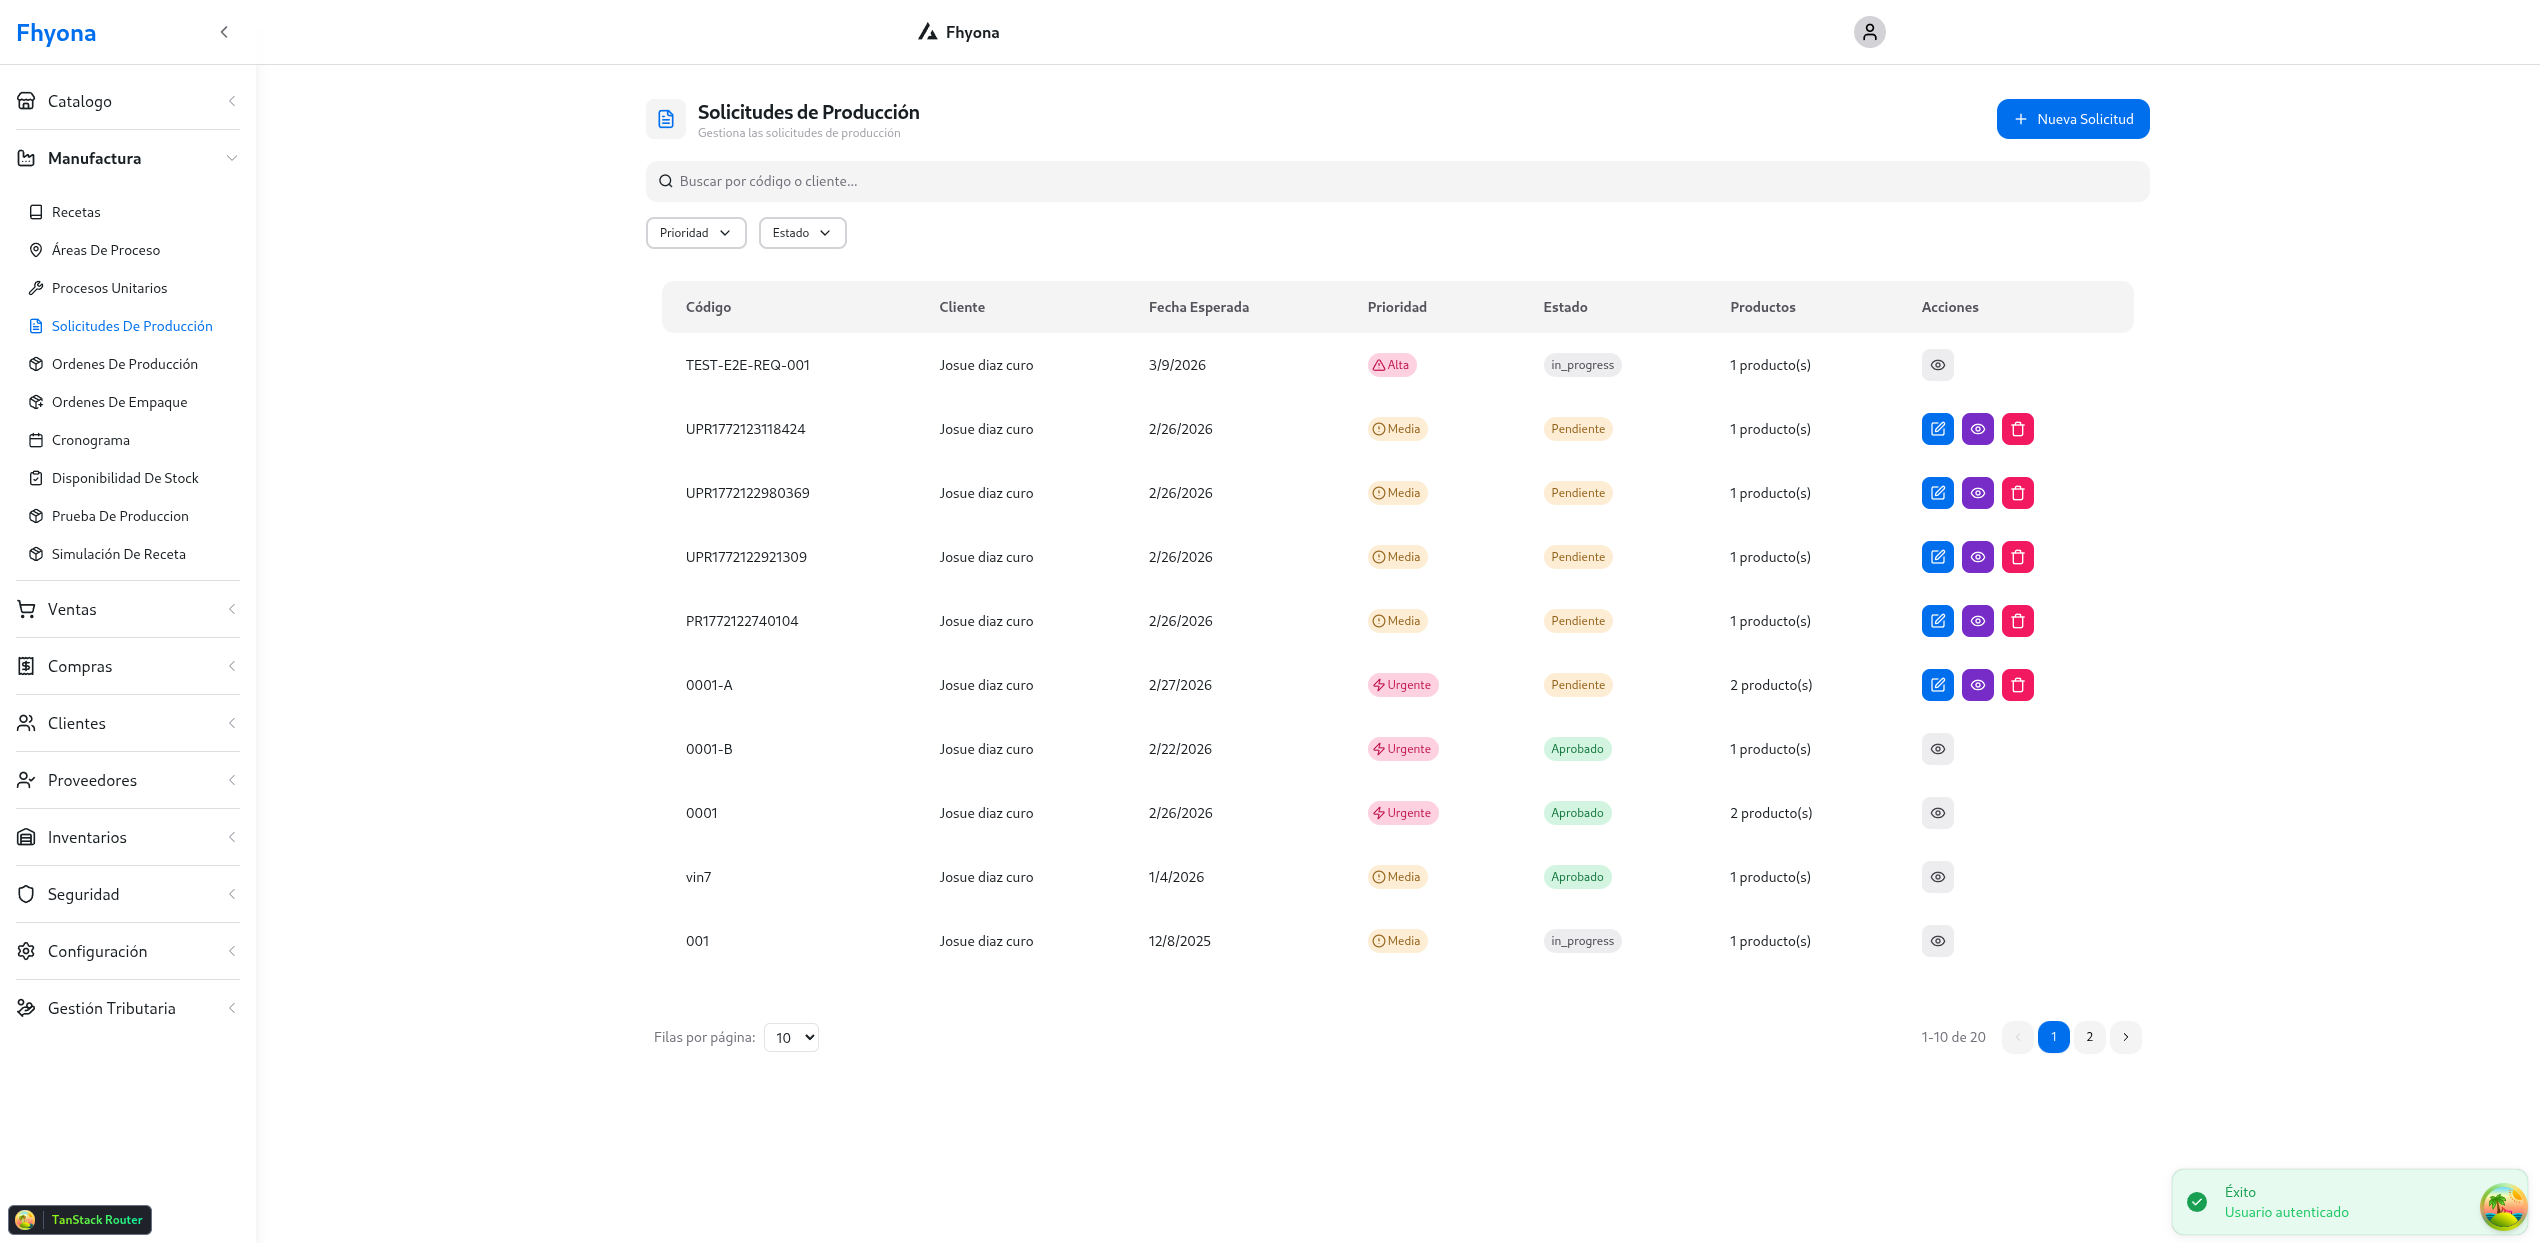The height and width of the screenshot is (1243, 2540).
Task: Open the user profile avatar icon
Action: pyautogui.click(x=1869, y=32)
